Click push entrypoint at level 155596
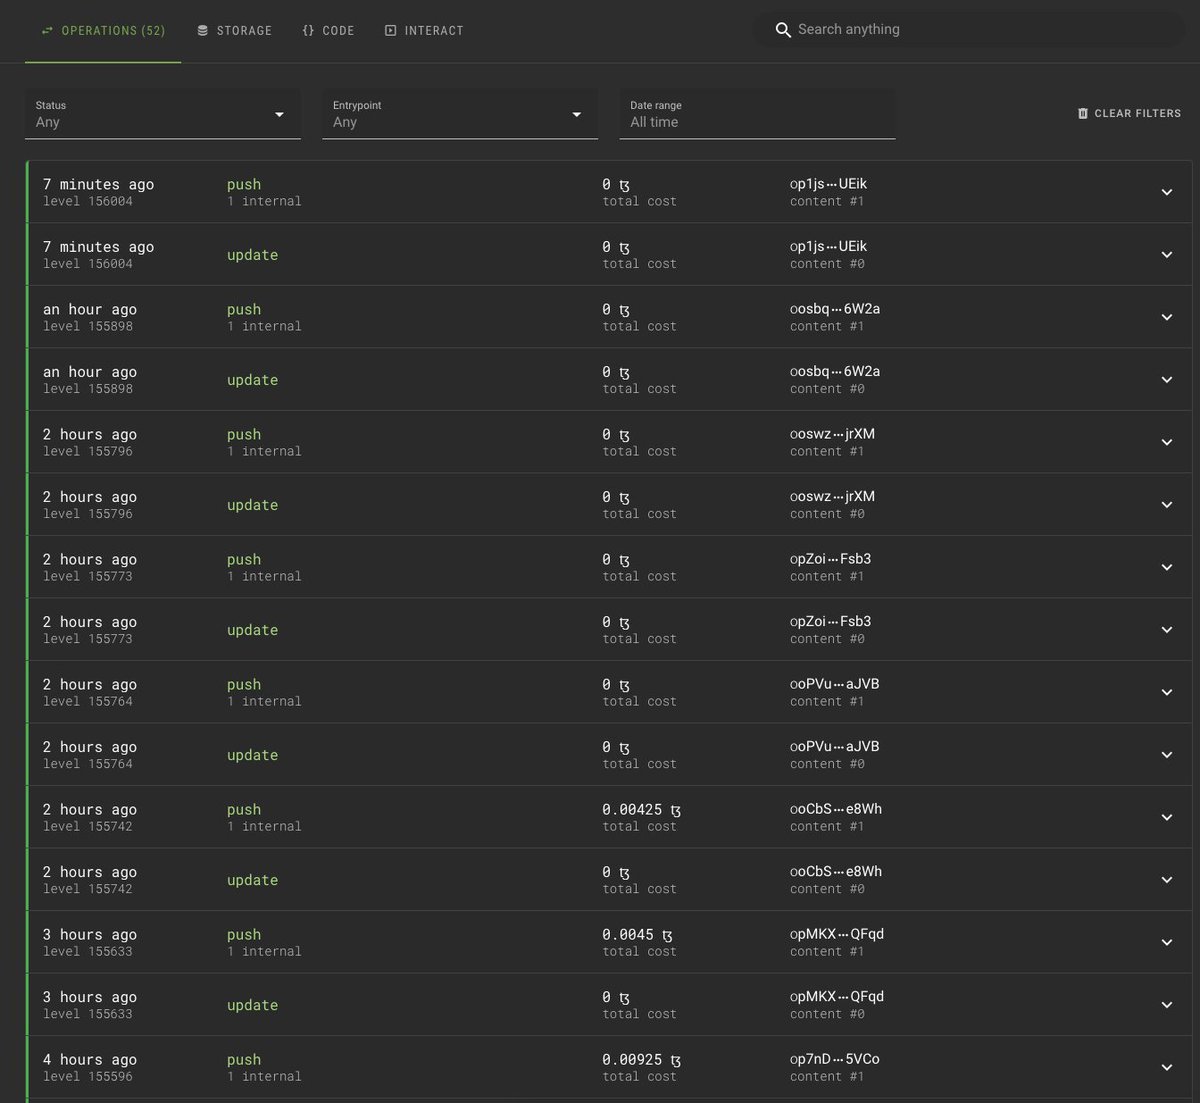 244,1060
